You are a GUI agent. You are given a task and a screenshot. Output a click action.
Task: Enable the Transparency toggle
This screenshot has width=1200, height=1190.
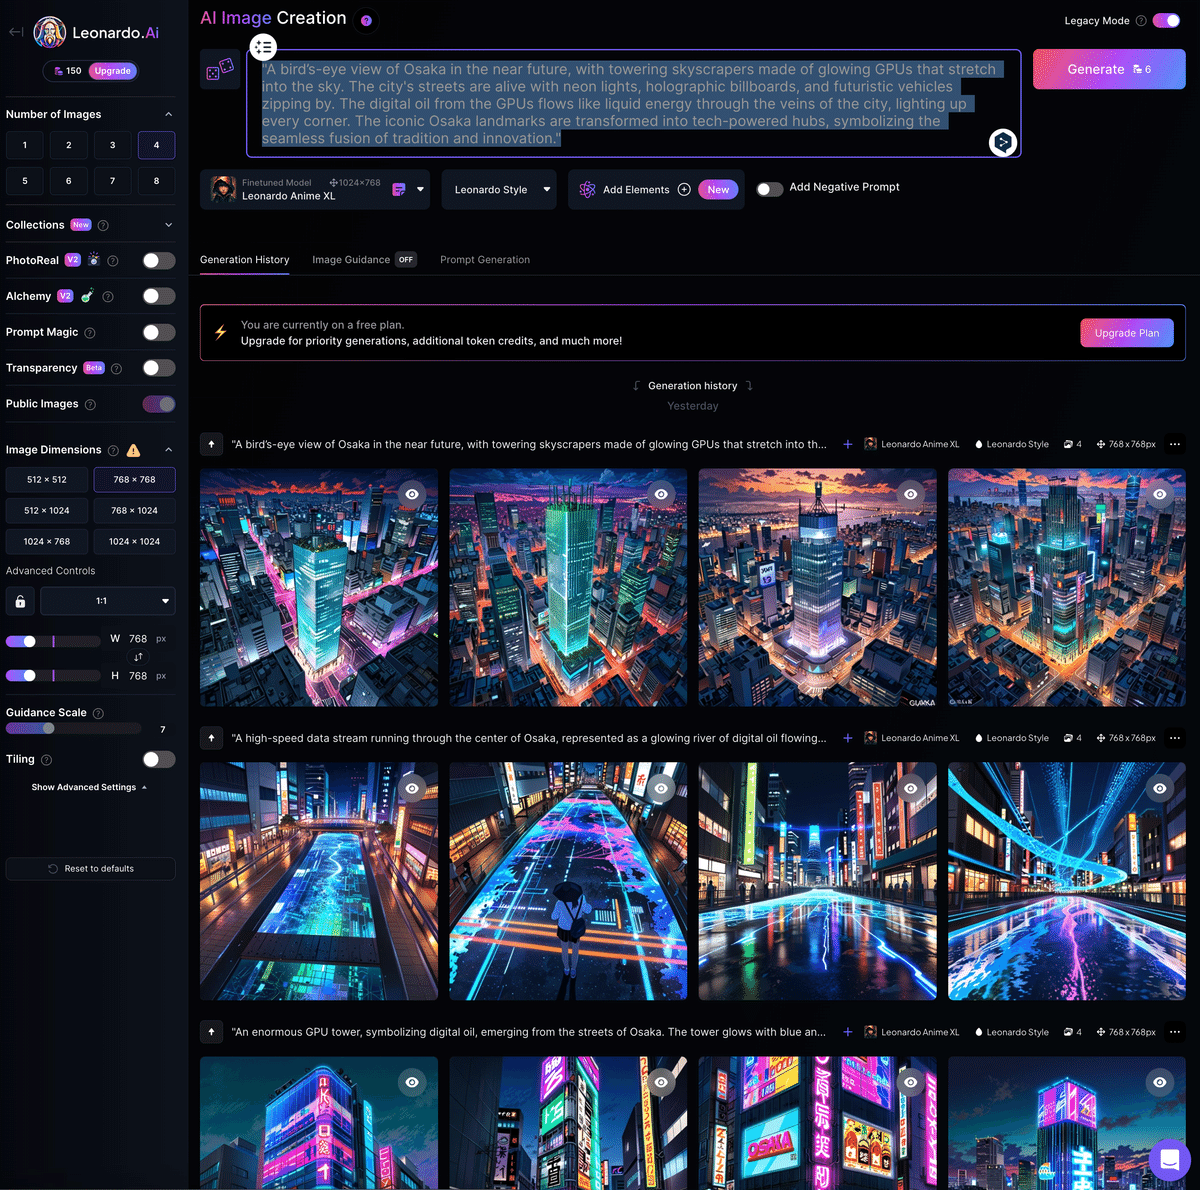[158, 368]
